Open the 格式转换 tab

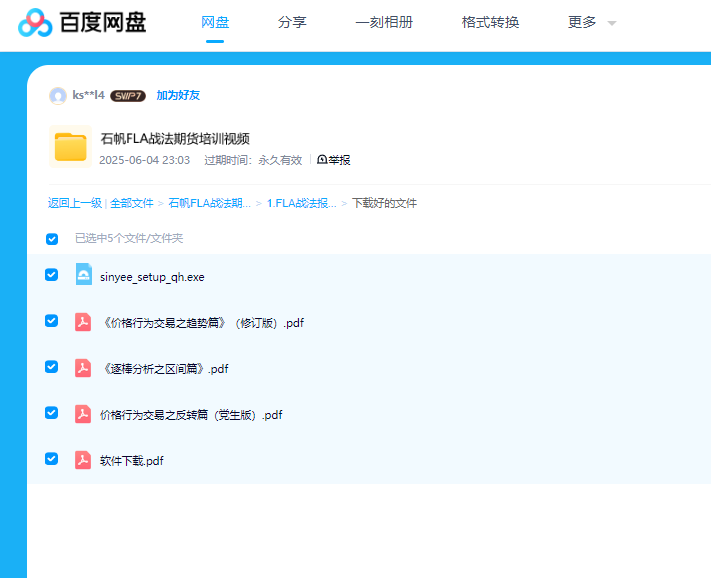point(490,22)
